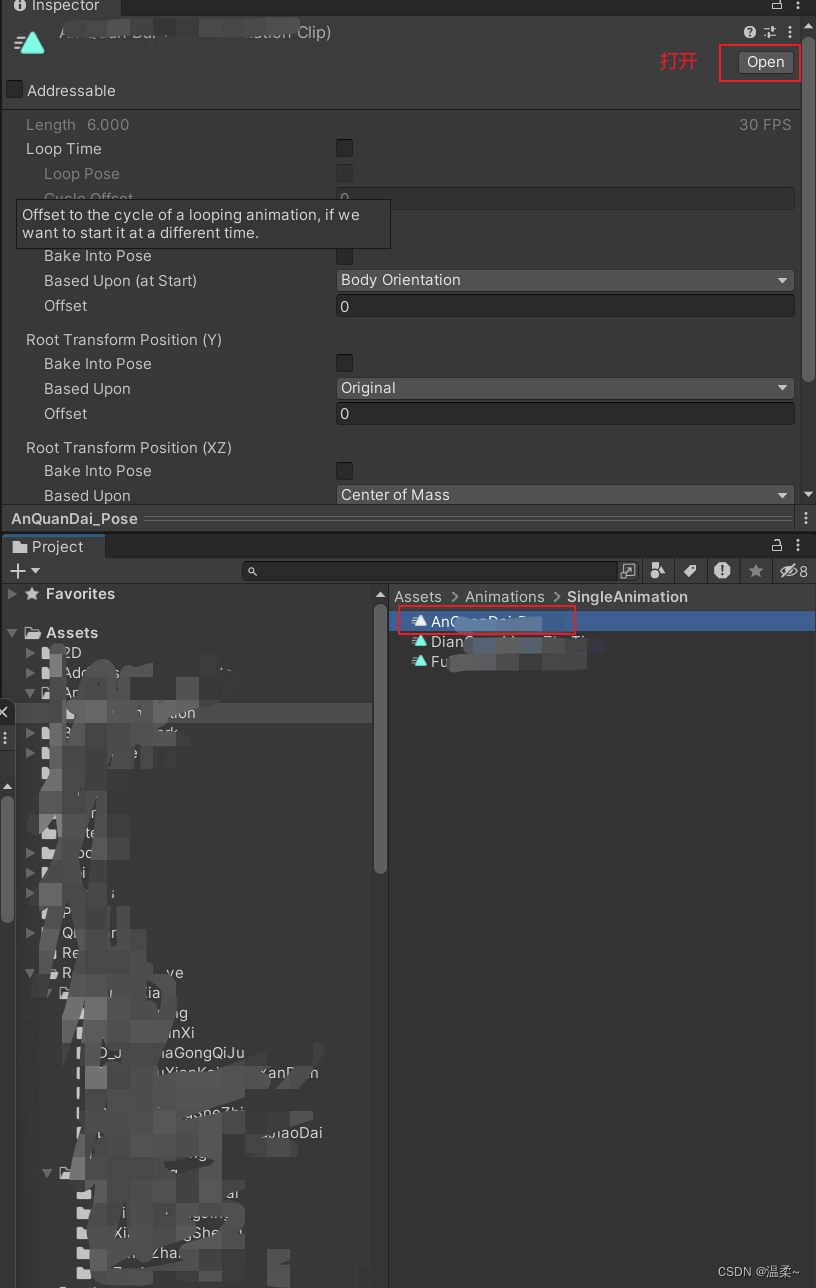Open the Center of Mass dropdown

[x=565, y=495]
